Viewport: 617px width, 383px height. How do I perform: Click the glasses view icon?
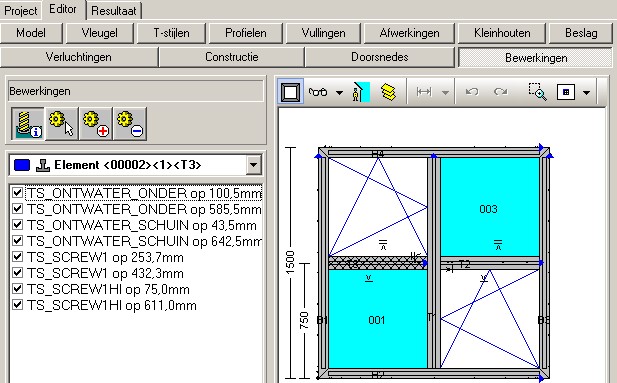click(318, 92)
